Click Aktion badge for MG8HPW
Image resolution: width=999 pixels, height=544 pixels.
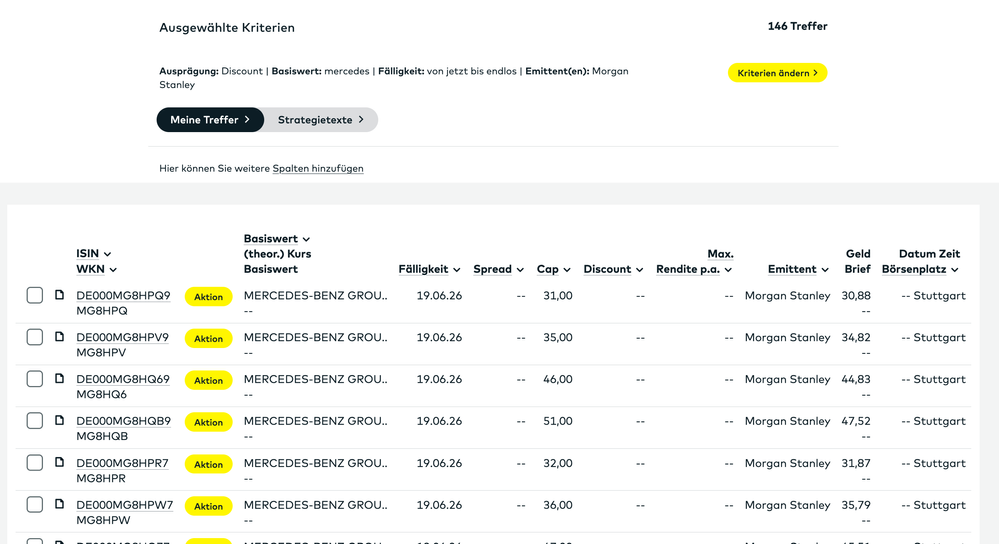(x=208, y=506)
